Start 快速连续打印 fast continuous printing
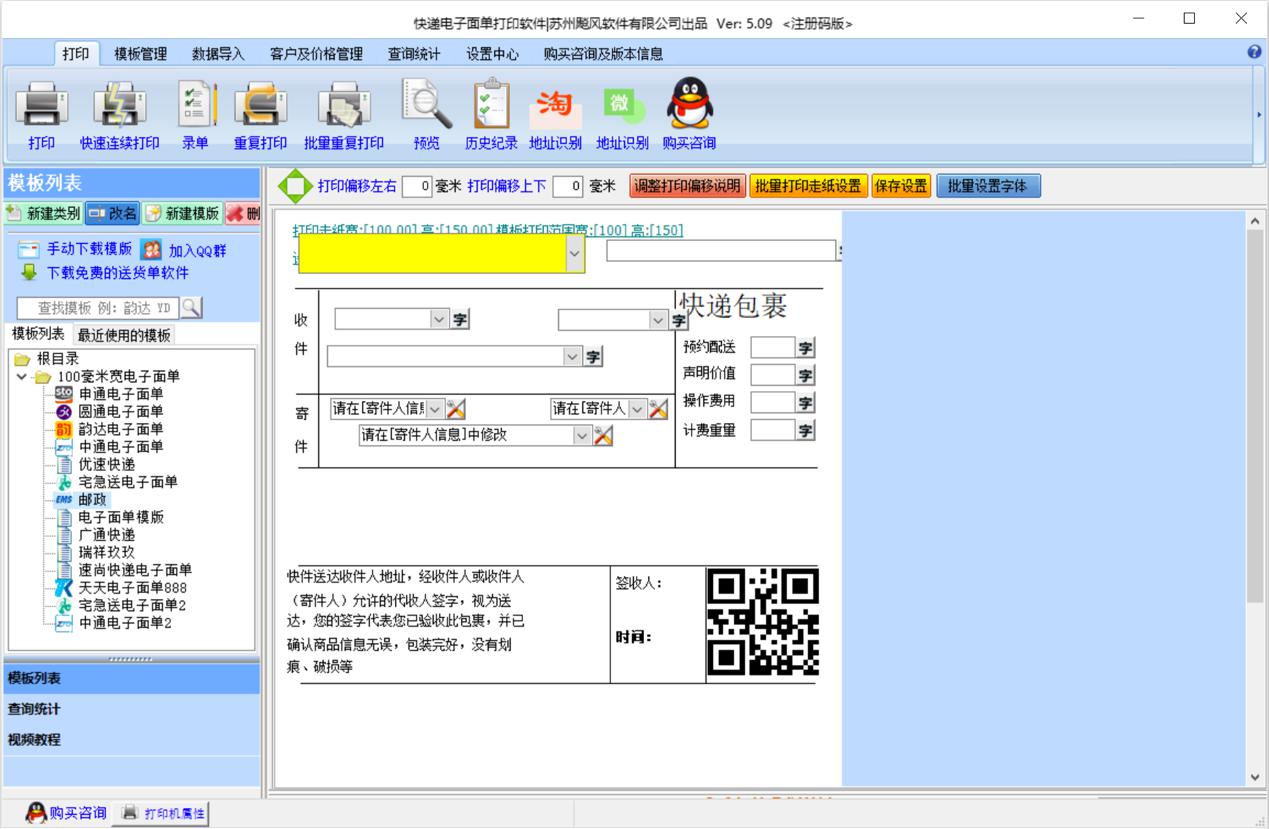 tap(120, 105)
